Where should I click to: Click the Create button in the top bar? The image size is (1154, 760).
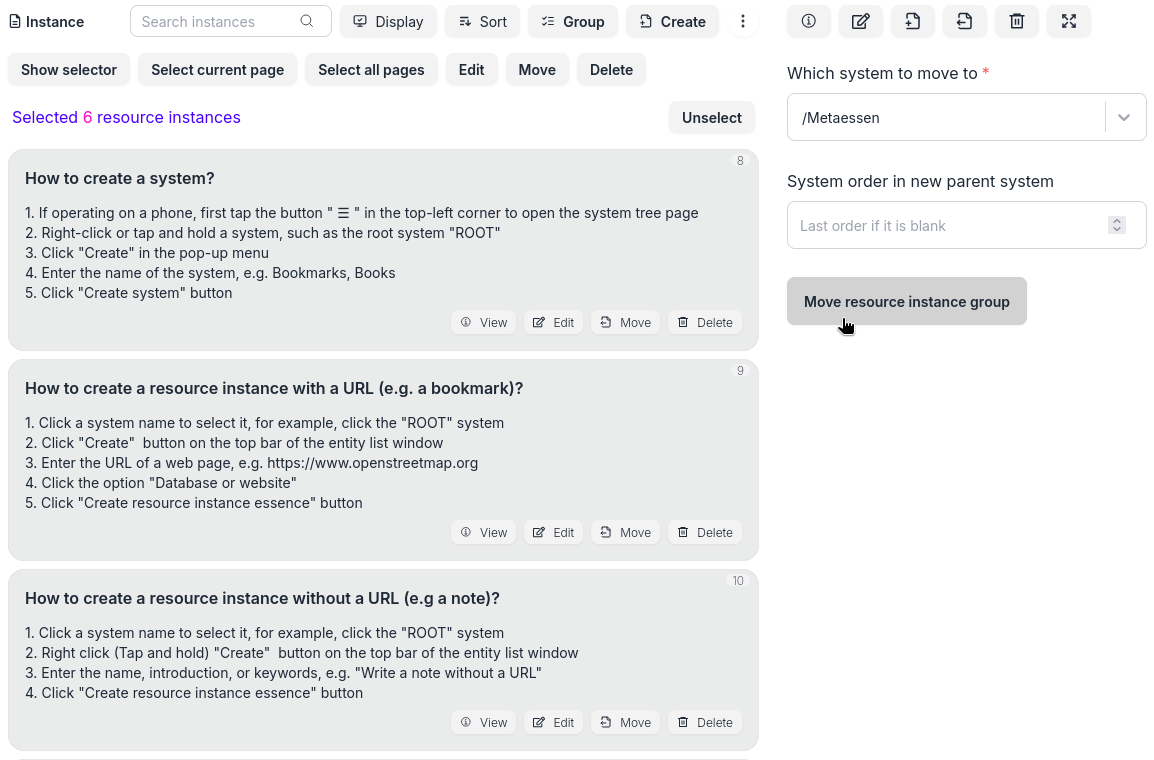tap(672, 21)
